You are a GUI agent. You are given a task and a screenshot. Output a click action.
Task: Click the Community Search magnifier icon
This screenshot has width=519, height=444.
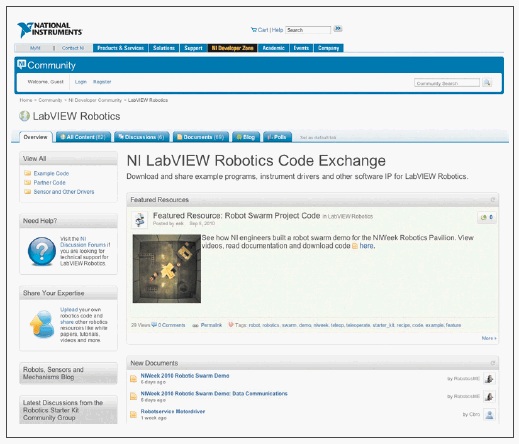tap(487, 82)
